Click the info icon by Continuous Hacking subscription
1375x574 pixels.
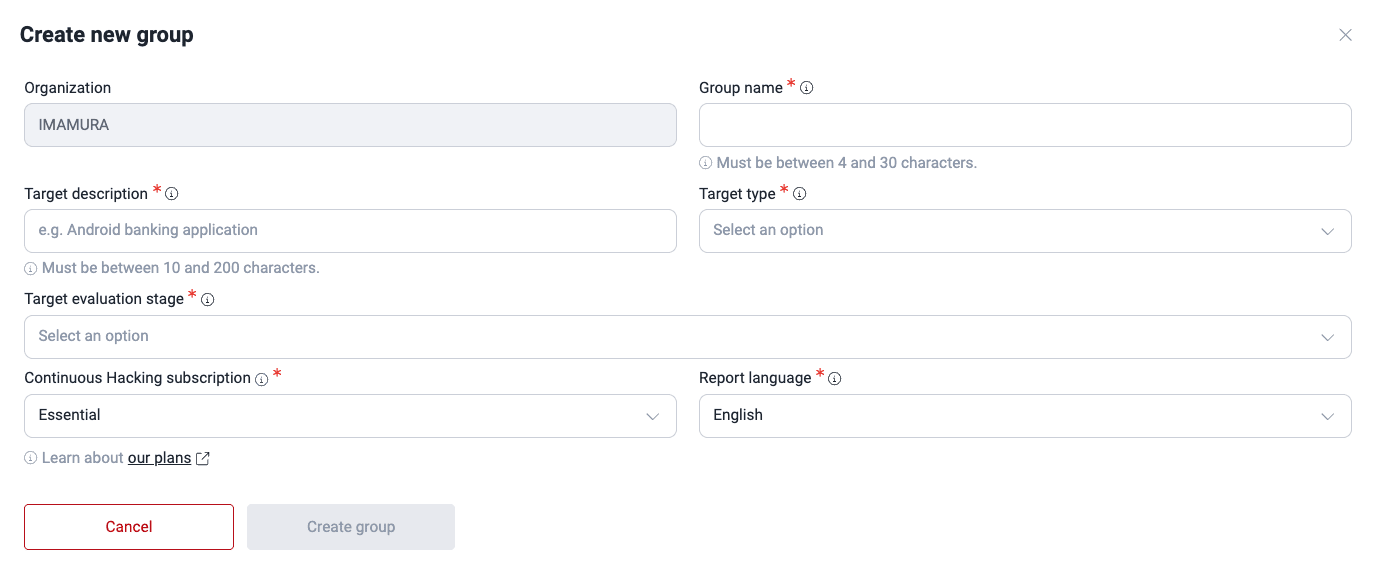(x=261, y=379)
